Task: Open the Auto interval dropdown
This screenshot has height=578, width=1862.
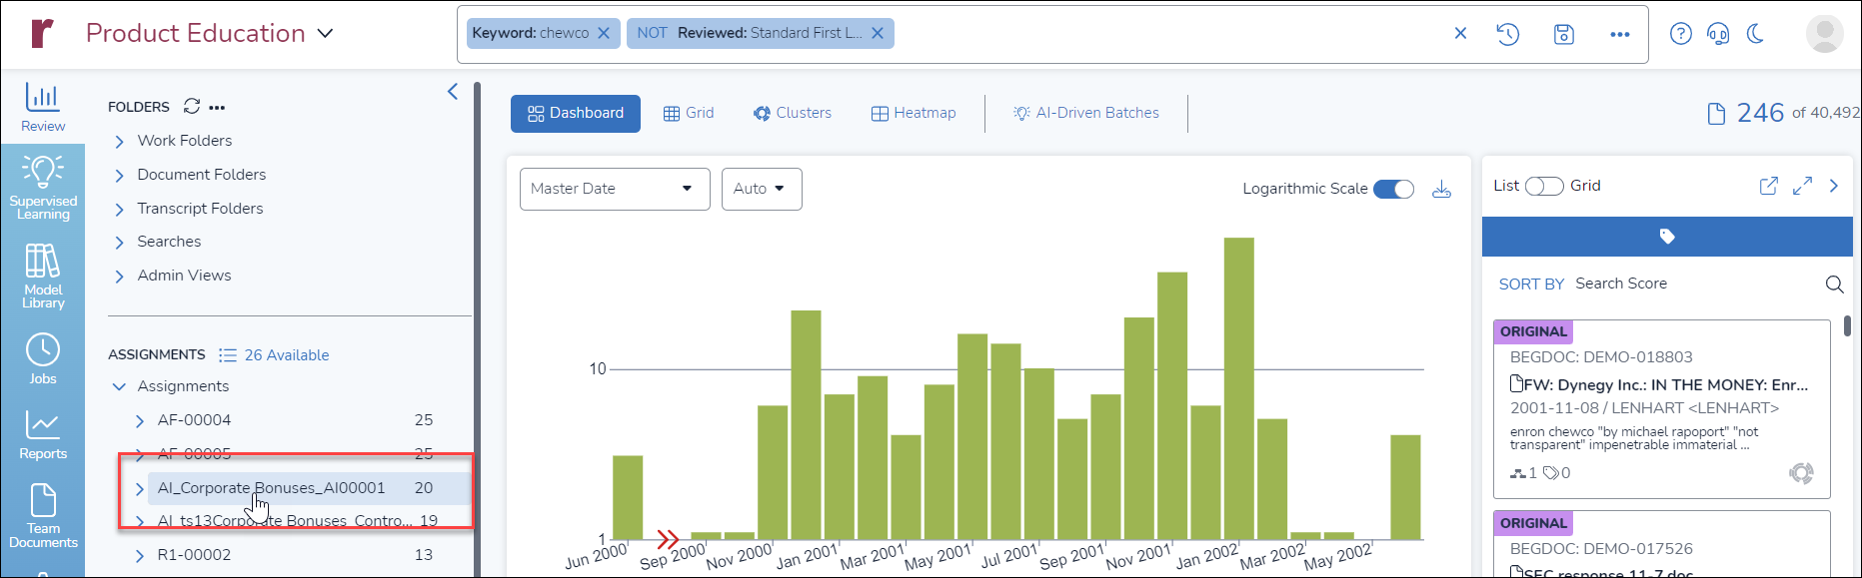Action: click(761, 189)
